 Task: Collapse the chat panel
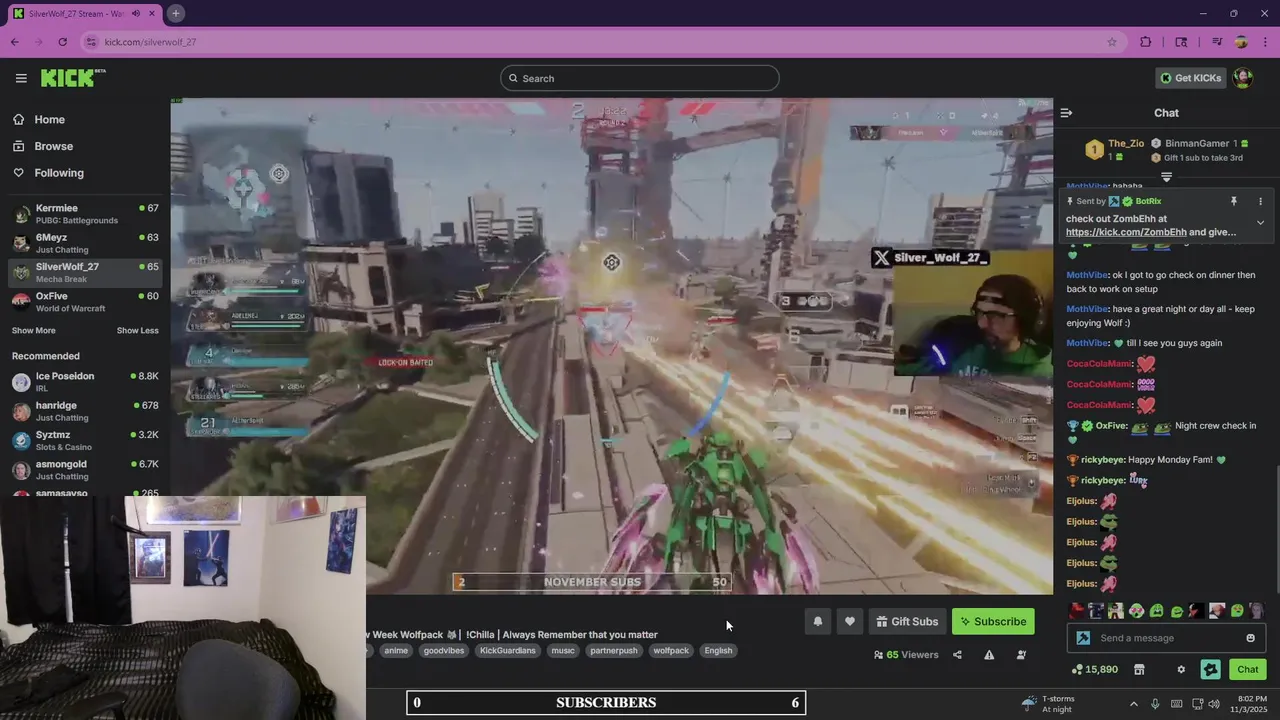[1066, 113]
